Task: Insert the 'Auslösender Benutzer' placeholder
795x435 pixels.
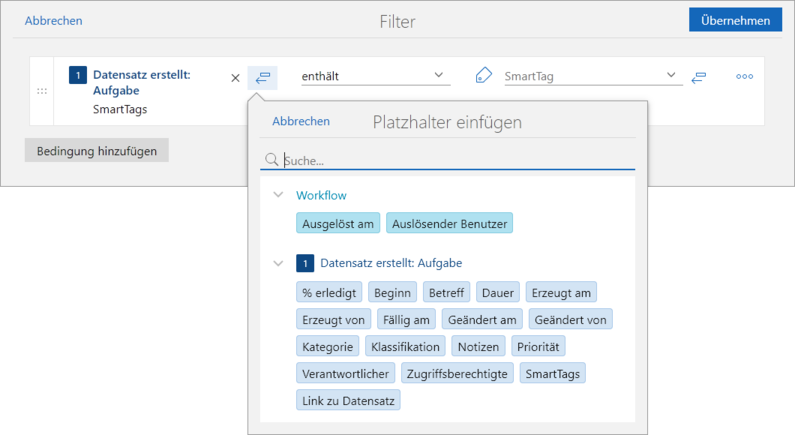Action: click(449, 223)
